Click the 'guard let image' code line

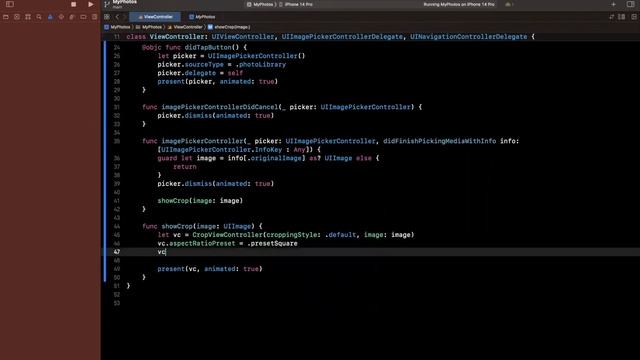click(268, 158)
